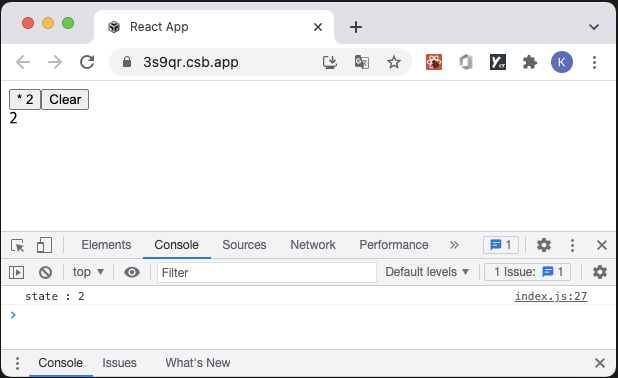Open the tab search chevron
Image resolution: width=618 pixels, height=378 pixels.
tap(594, 27)
